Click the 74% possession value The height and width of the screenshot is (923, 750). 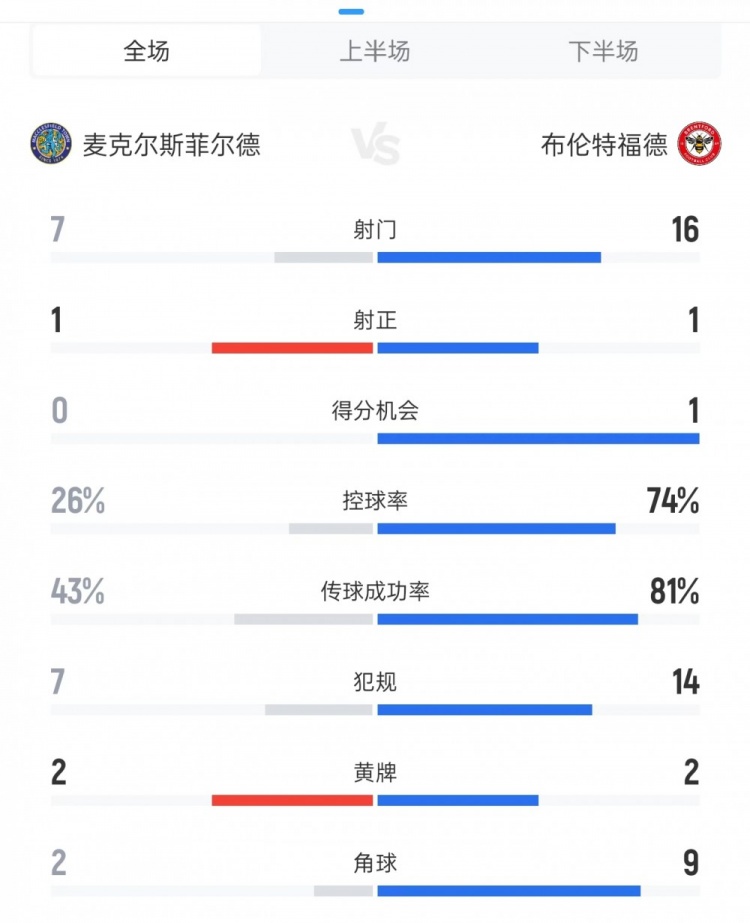point(672,501)
